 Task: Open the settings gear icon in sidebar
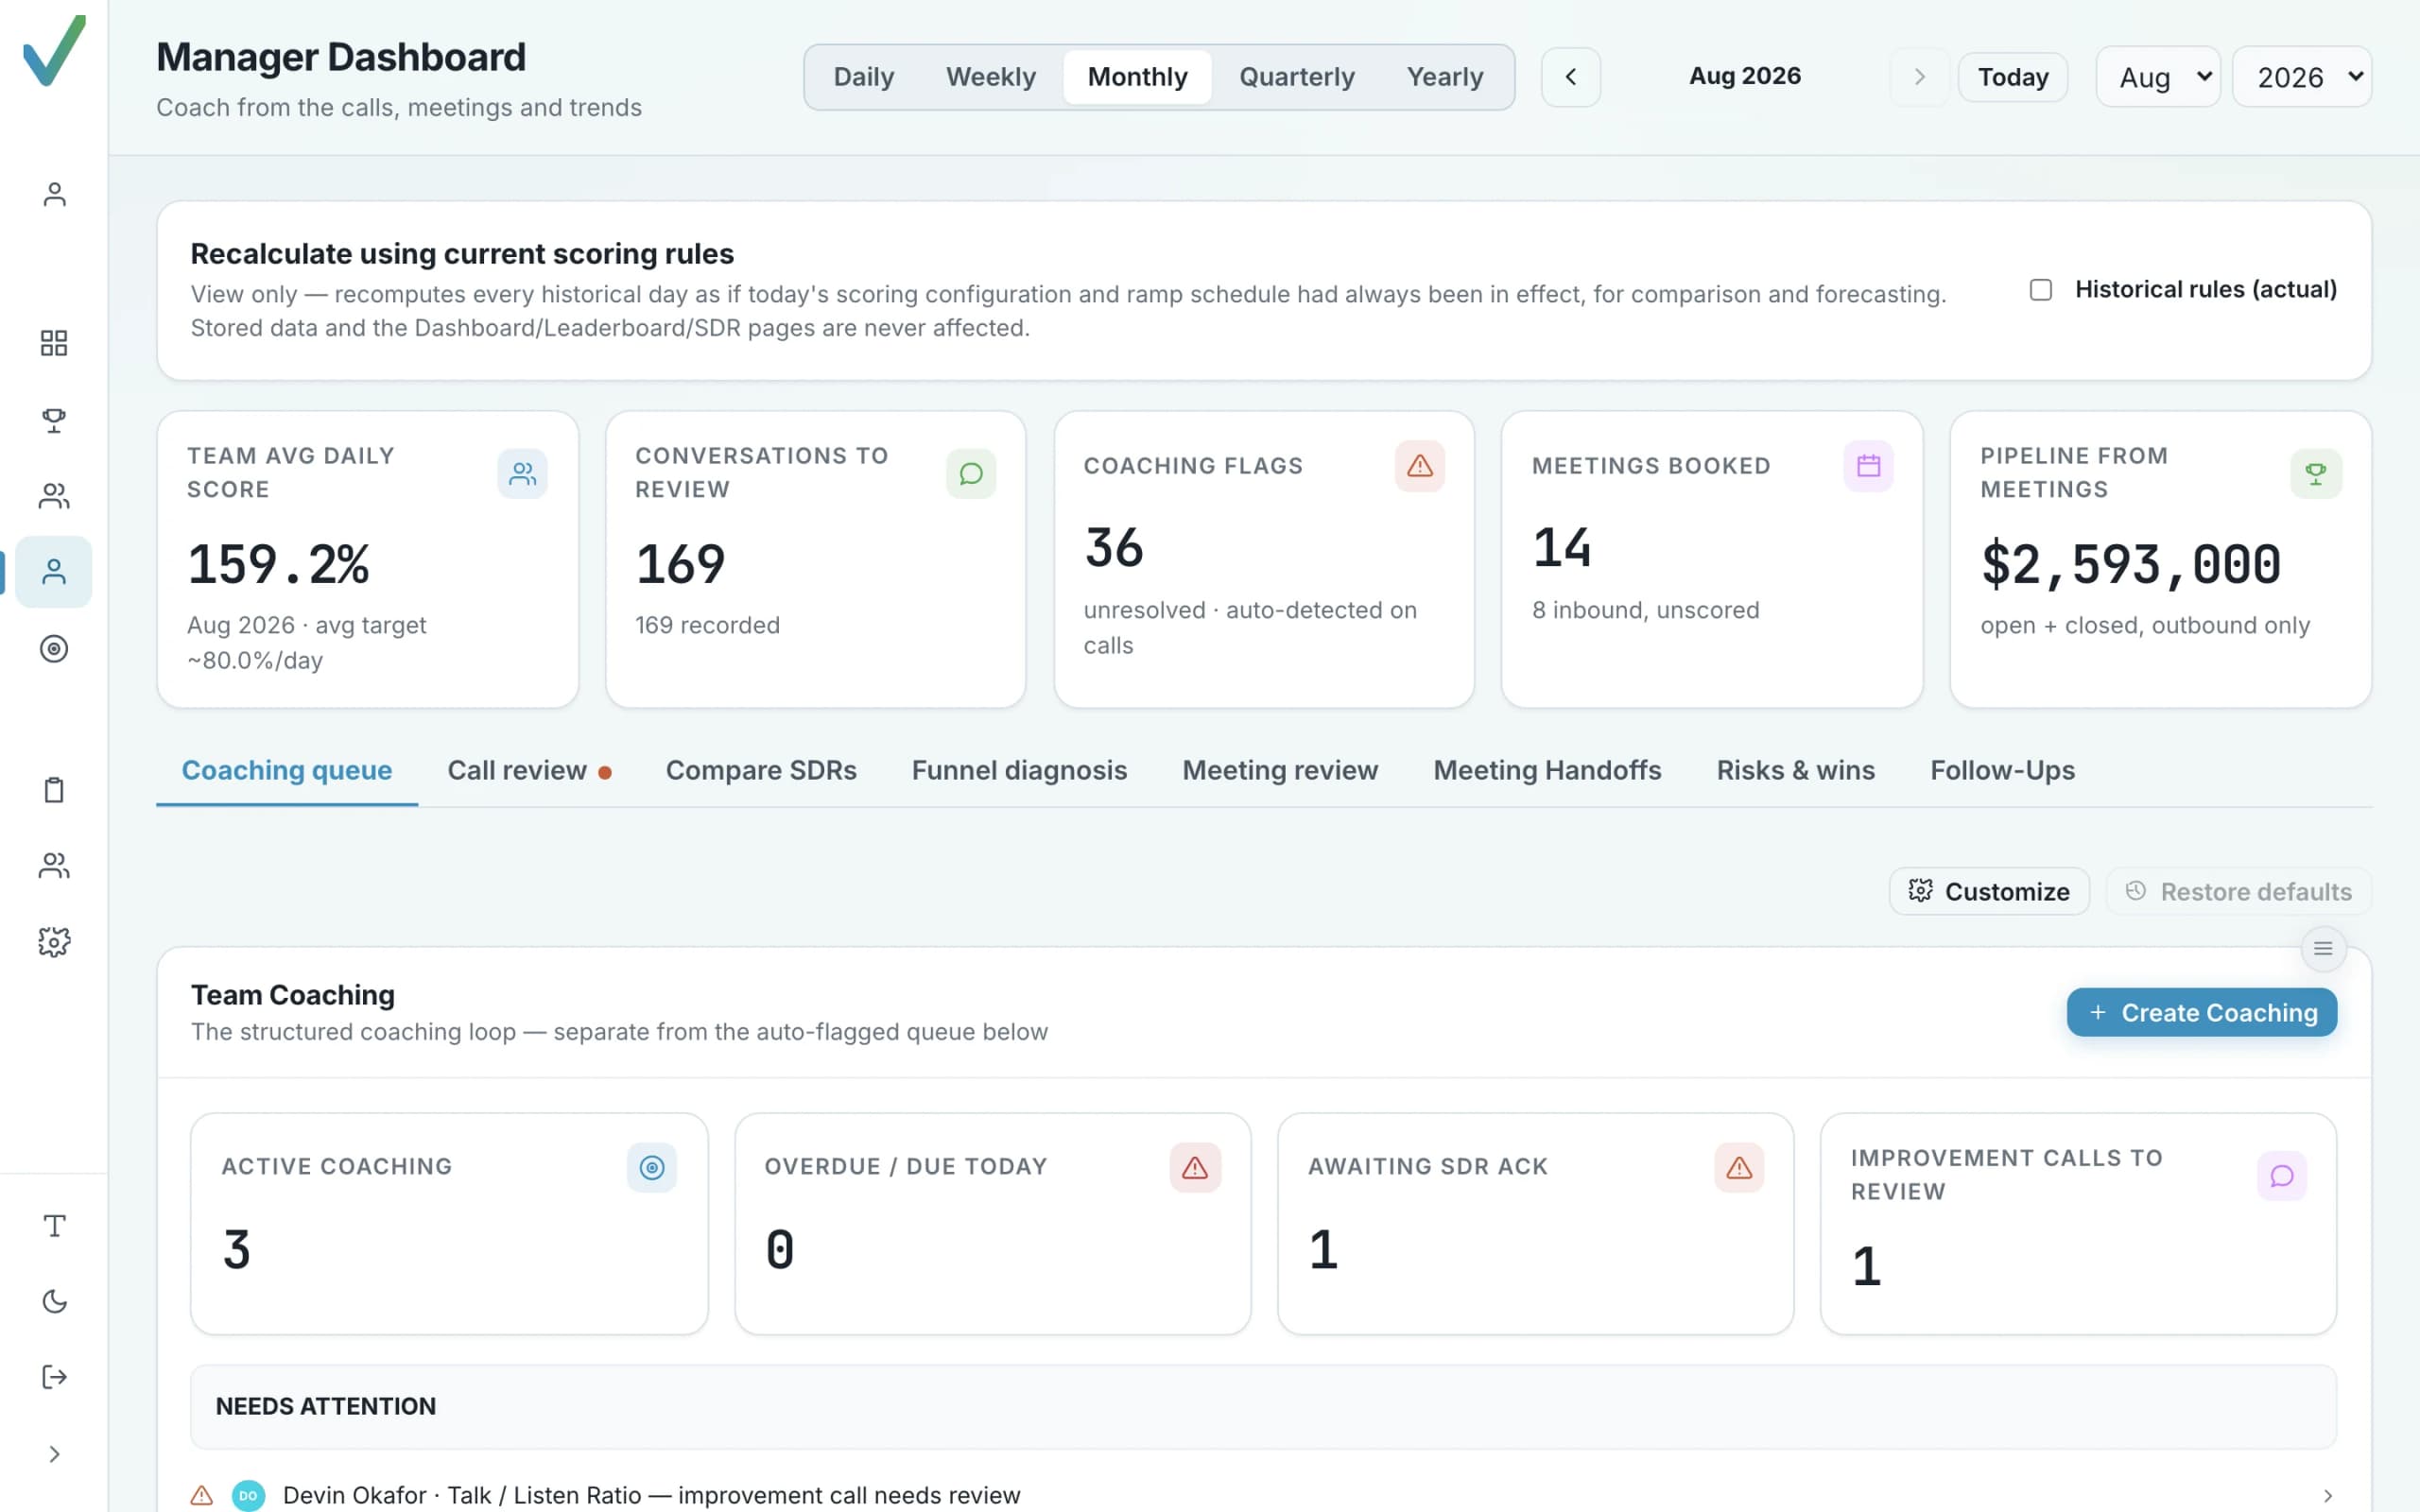54,942
